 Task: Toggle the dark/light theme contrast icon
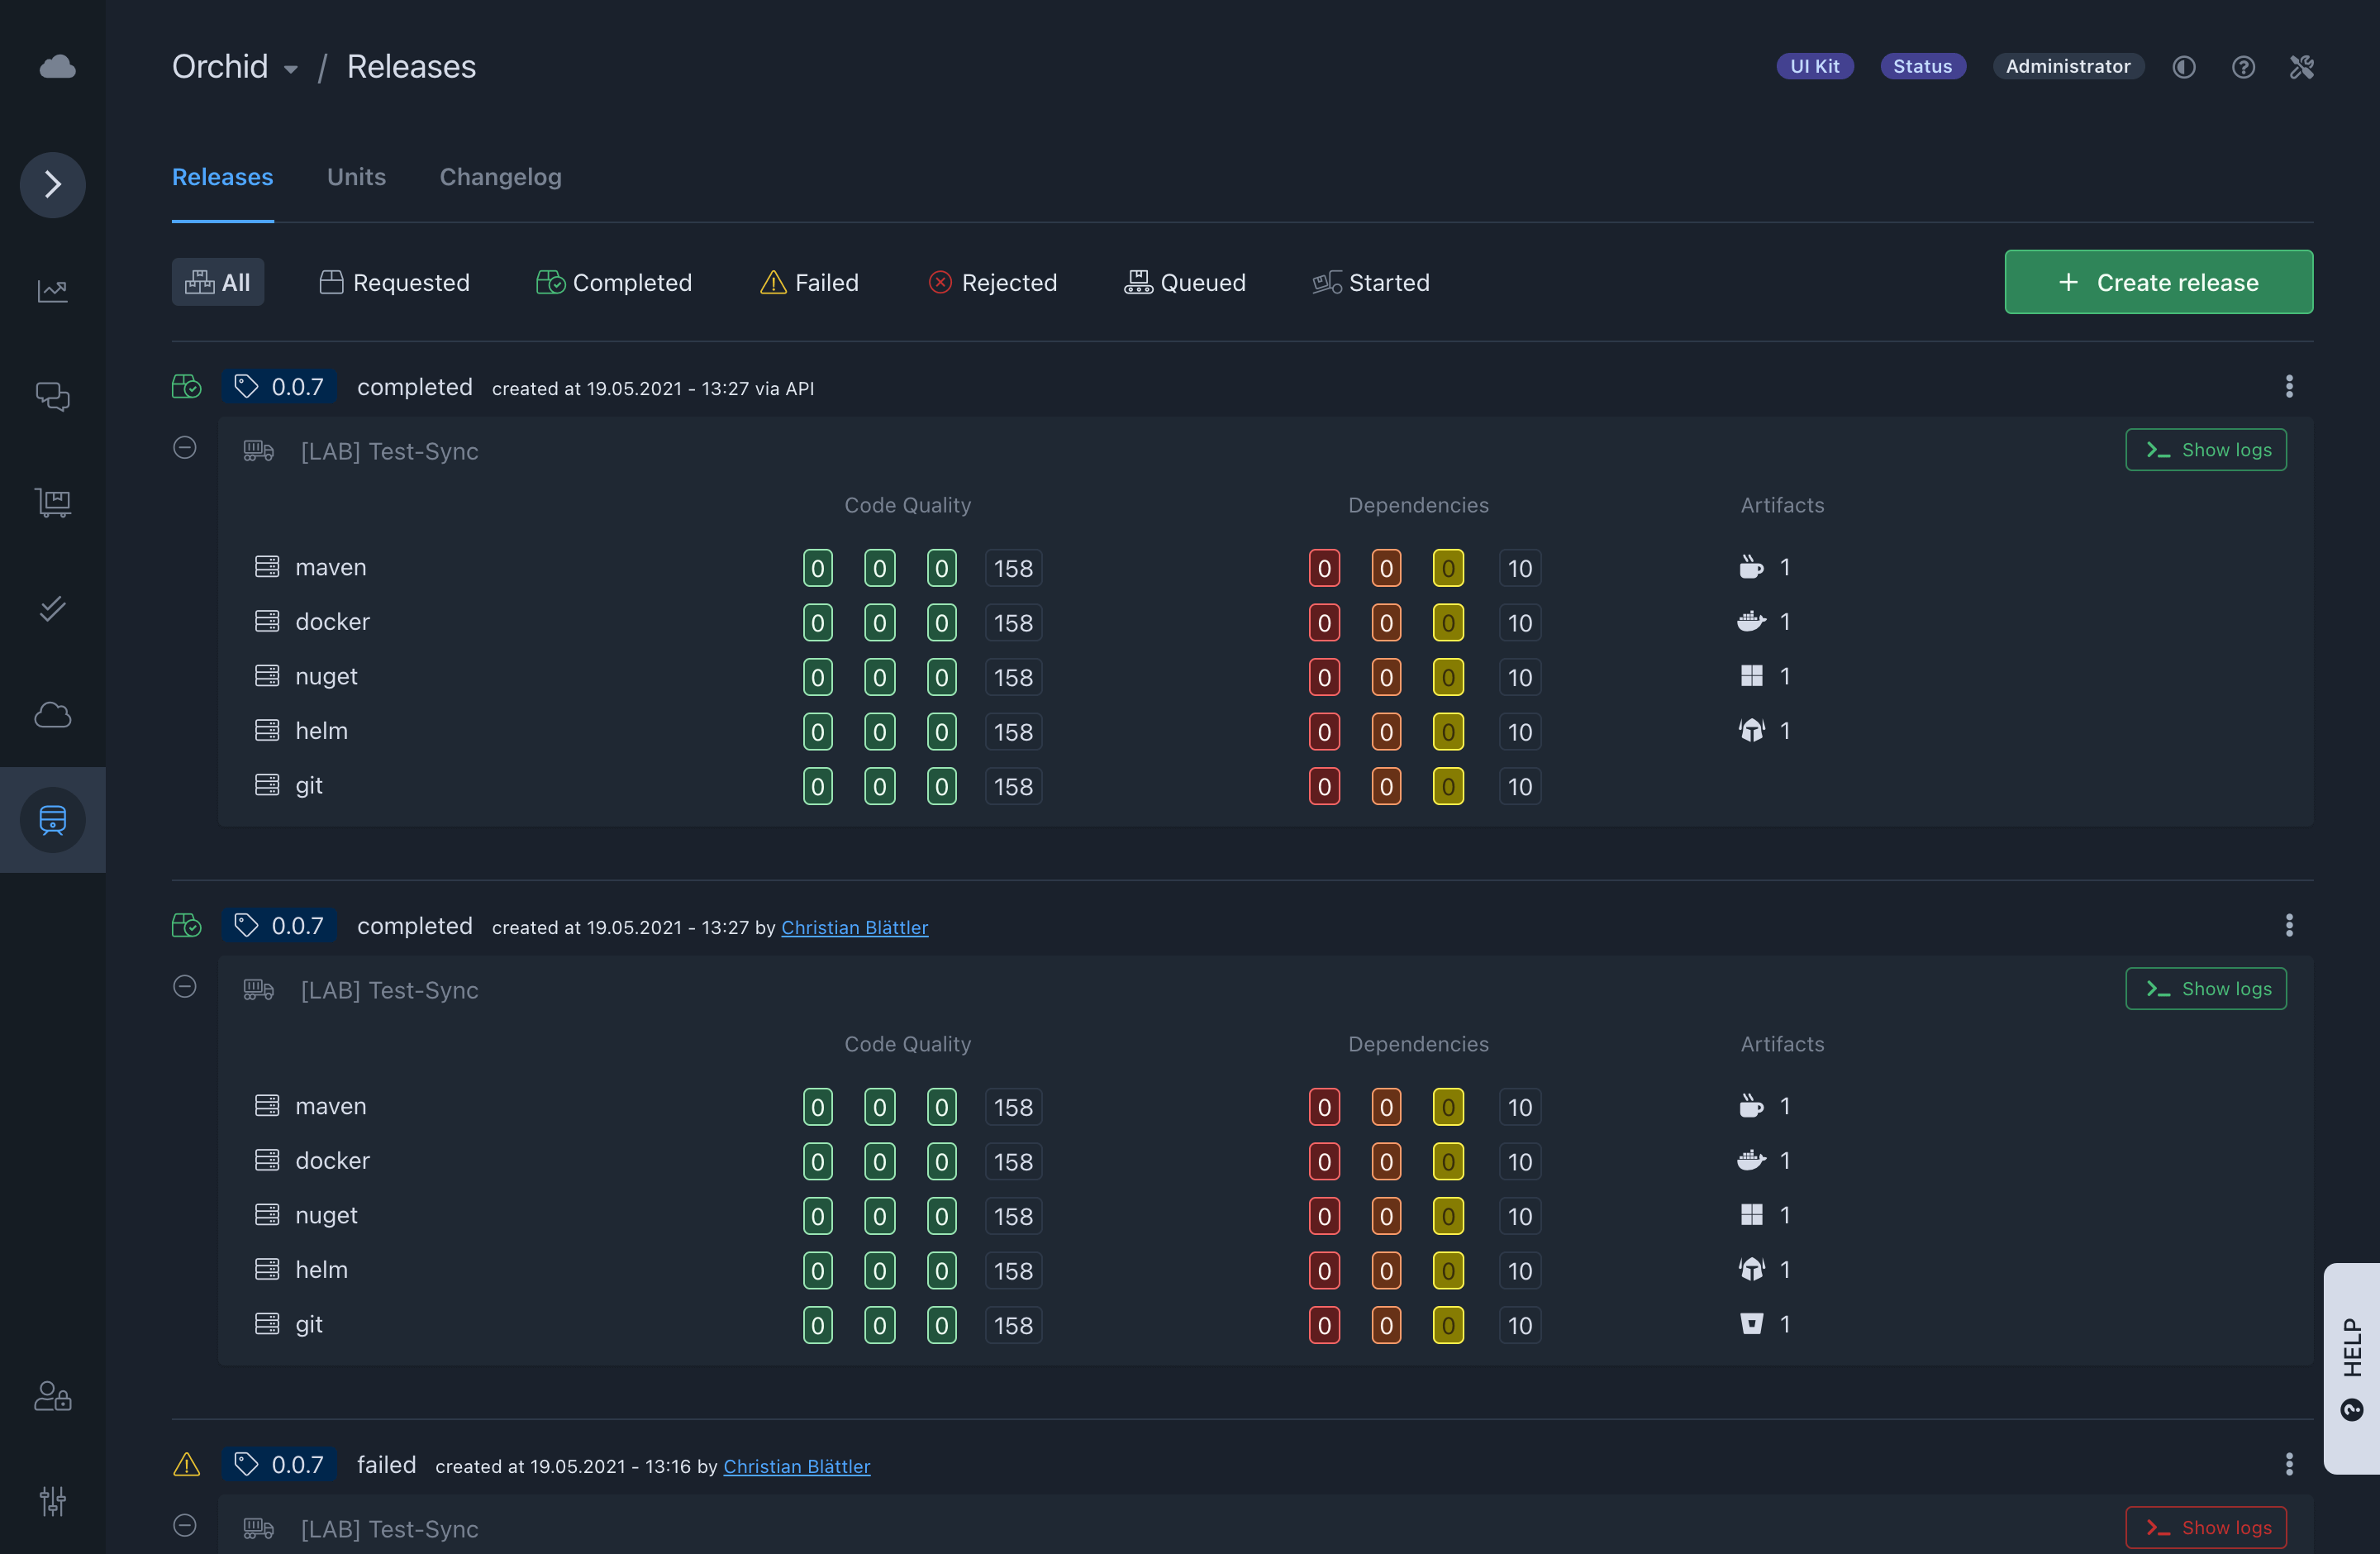click(2184, 66)
